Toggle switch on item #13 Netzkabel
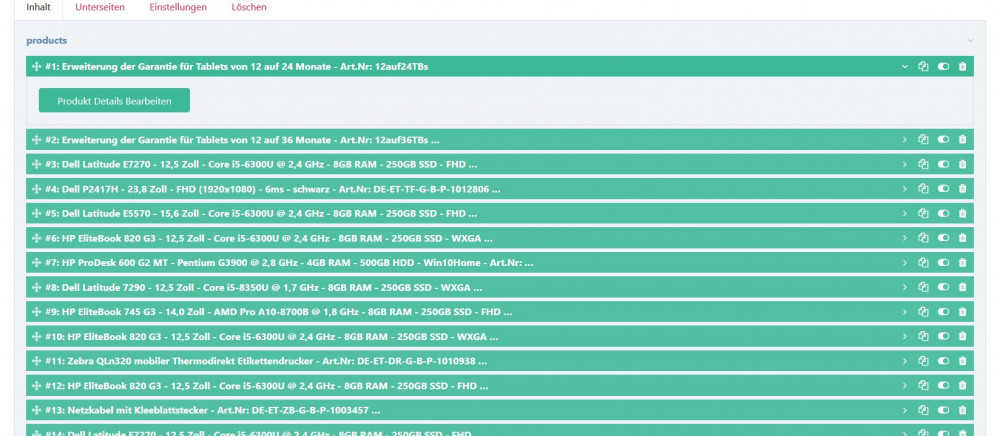This screenshot has width=1000, height=436. [x=943, y=411]
